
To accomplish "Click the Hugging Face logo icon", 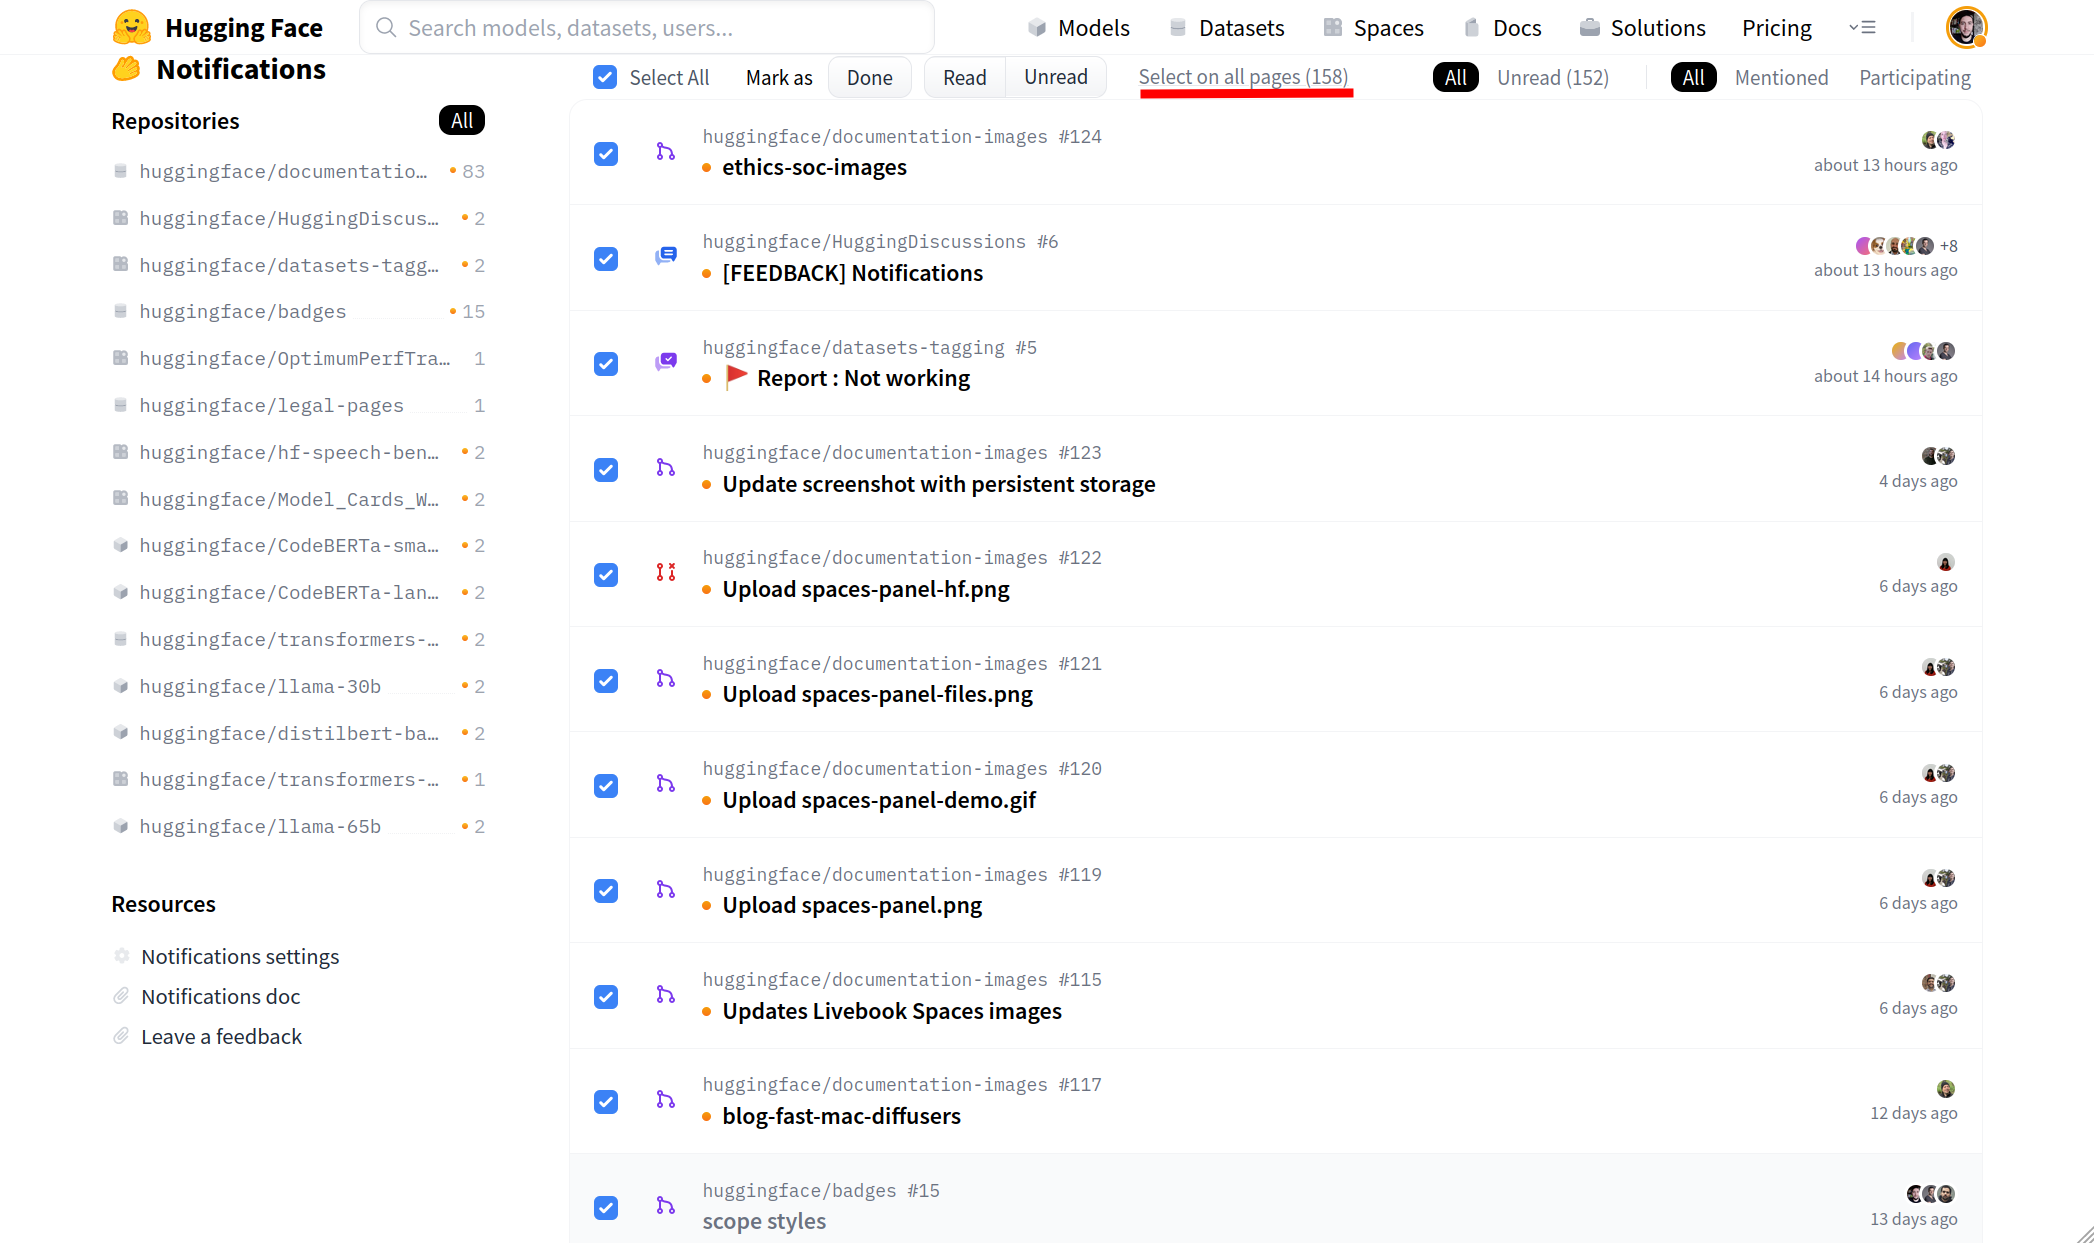I will point(132,27).
